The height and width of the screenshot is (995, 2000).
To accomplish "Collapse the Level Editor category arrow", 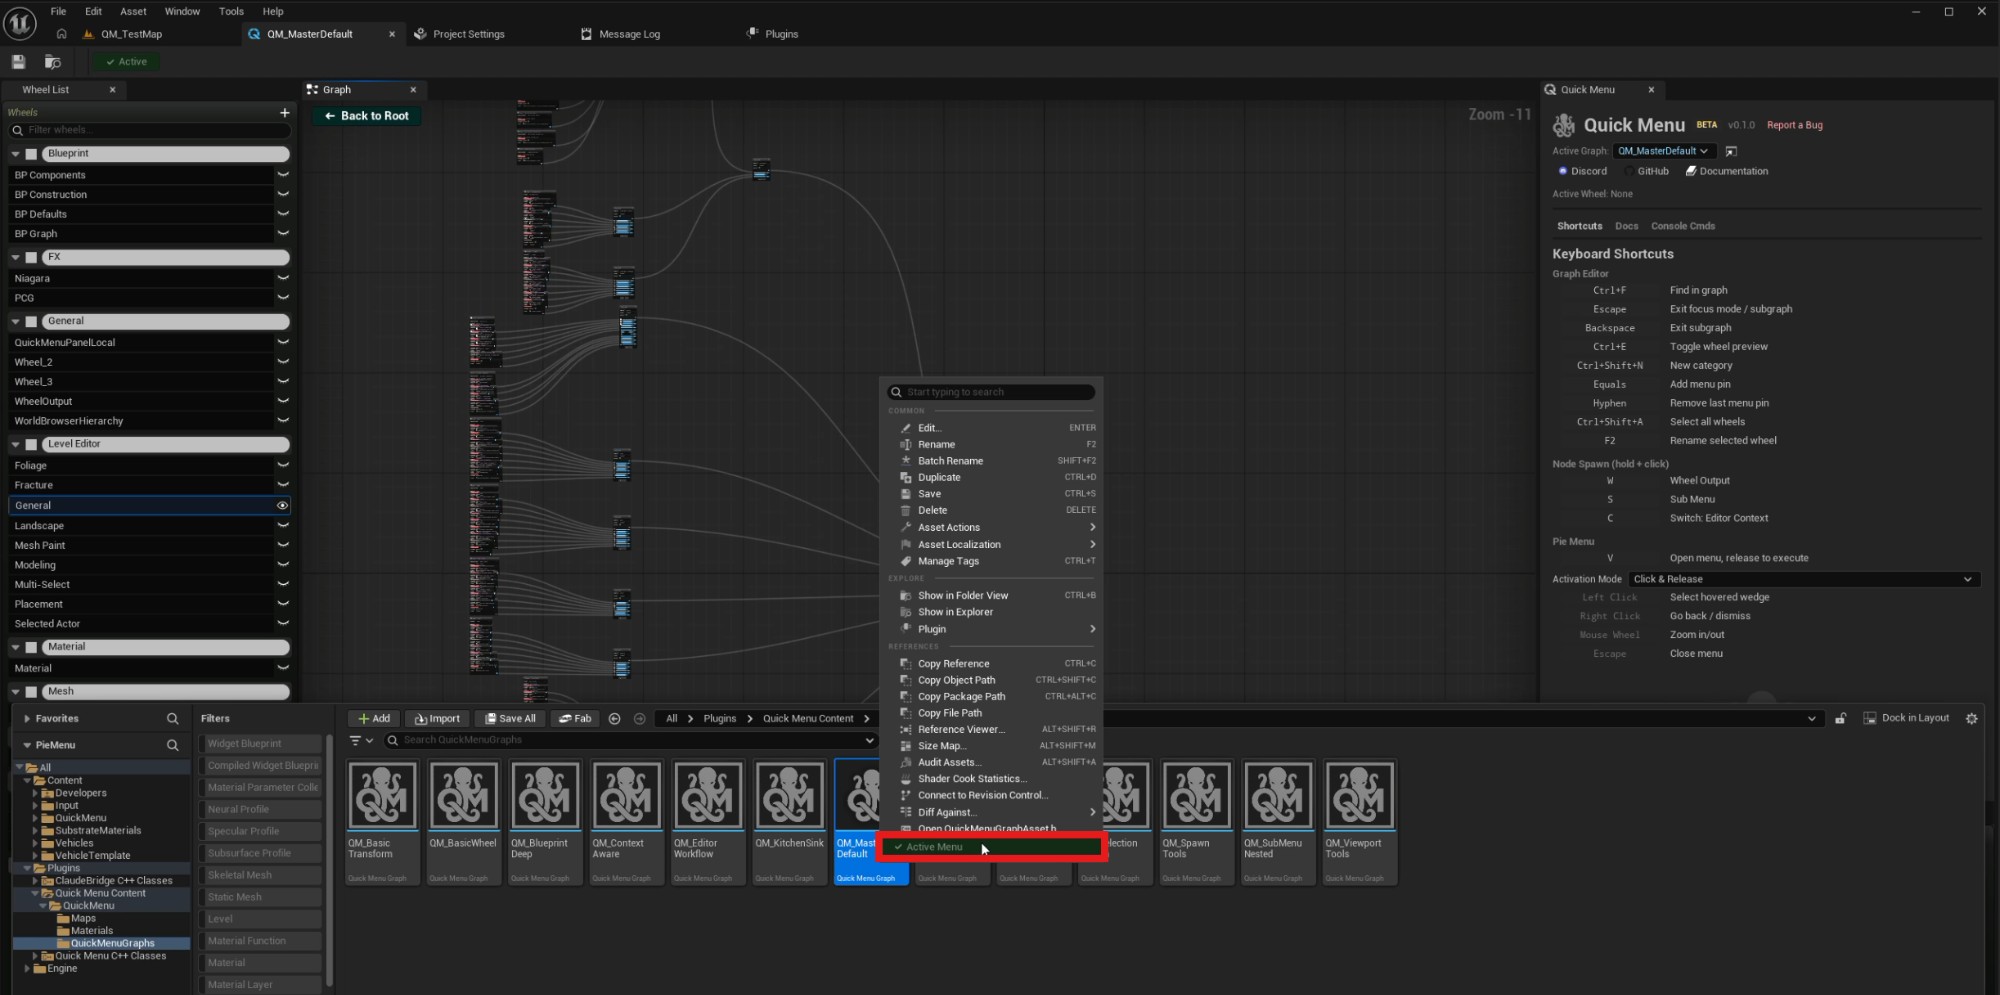I will (x=16, y=444).
